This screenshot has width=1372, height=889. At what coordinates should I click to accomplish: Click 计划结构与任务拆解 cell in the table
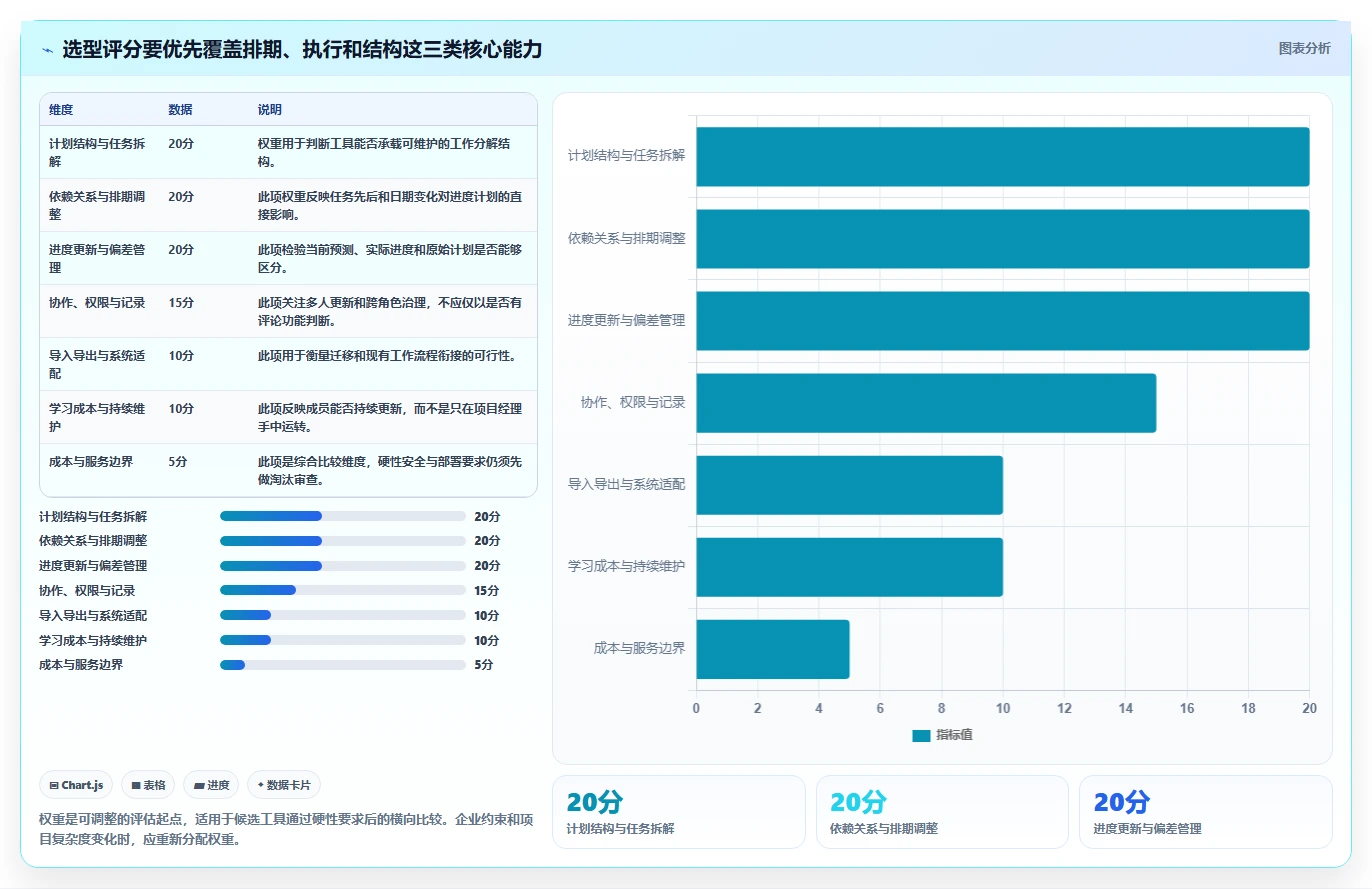97,152
